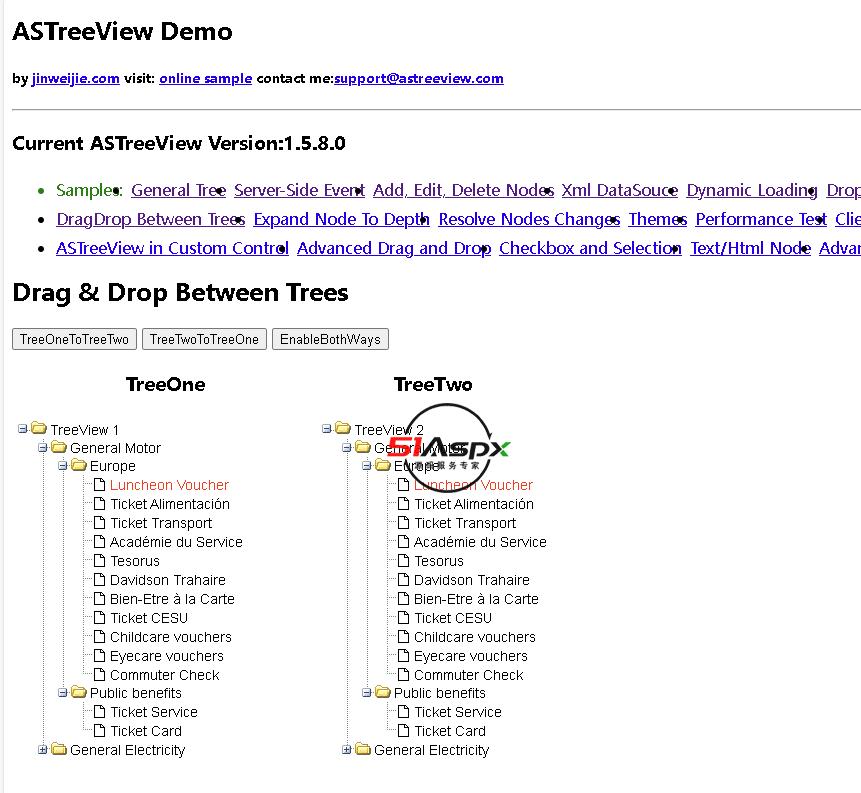
Task: Select Childcare vouchers in TreeOne
Action: tap(171, 637)
